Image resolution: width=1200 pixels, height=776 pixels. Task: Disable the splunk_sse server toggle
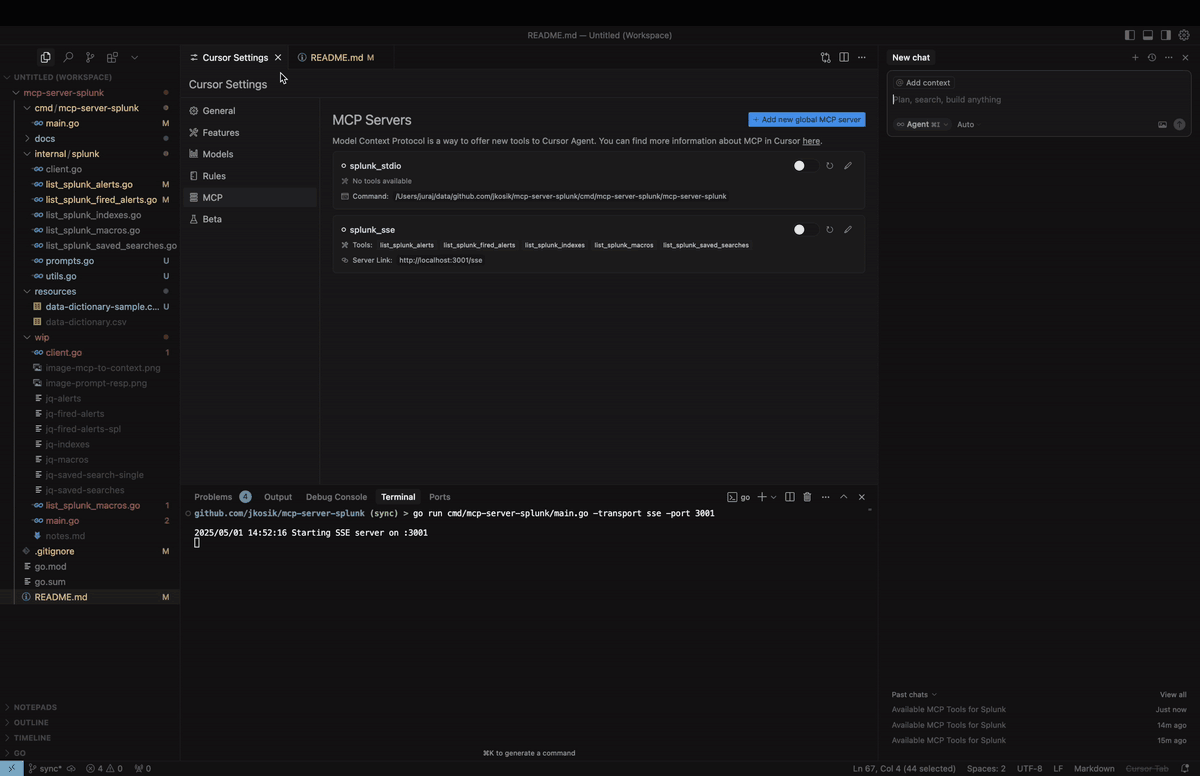799,229
